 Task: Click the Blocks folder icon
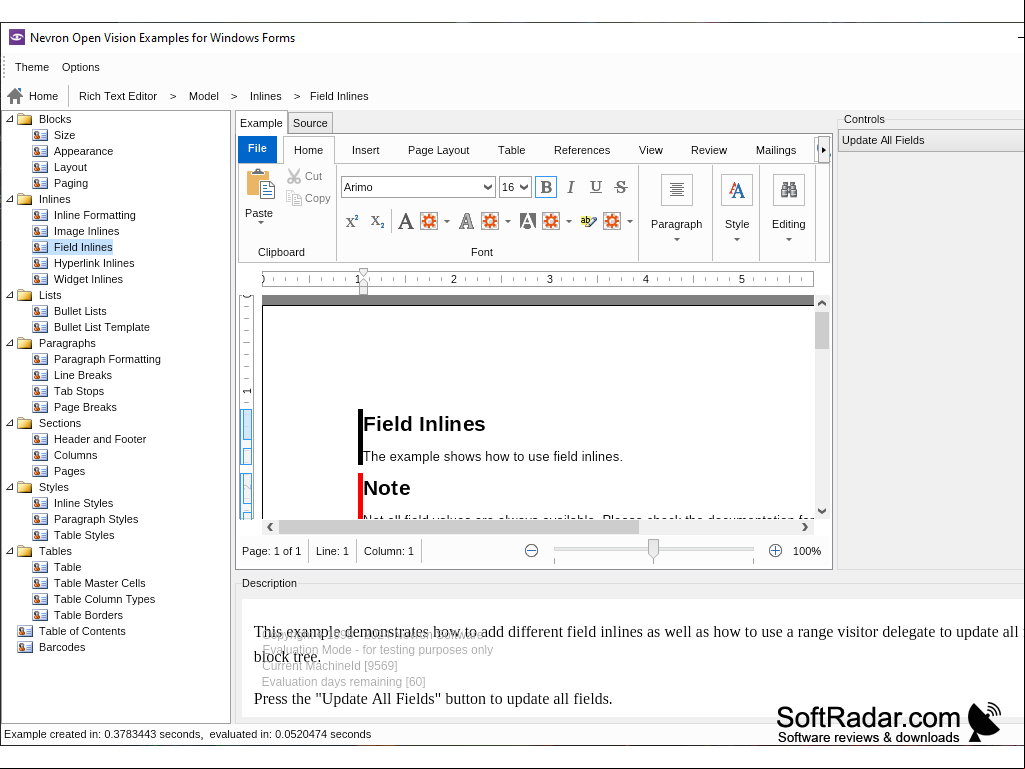(25, 119)
